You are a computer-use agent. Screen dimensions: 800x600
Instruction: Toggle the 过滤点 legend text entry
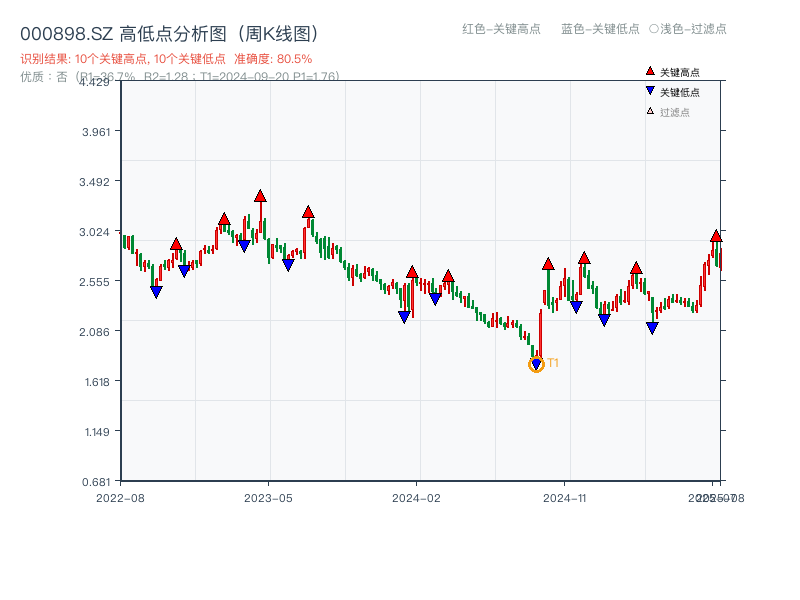tap(675, 112)
